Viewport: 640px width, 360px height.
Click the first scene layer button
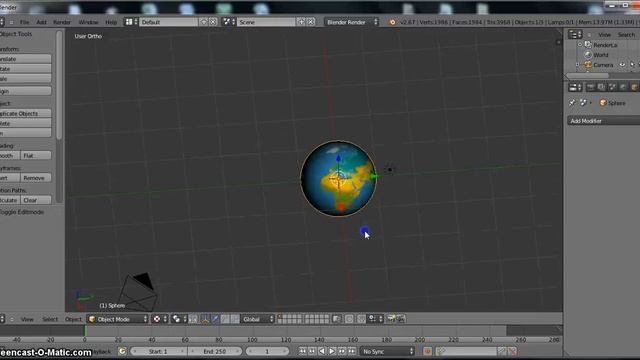click(280, 317)
